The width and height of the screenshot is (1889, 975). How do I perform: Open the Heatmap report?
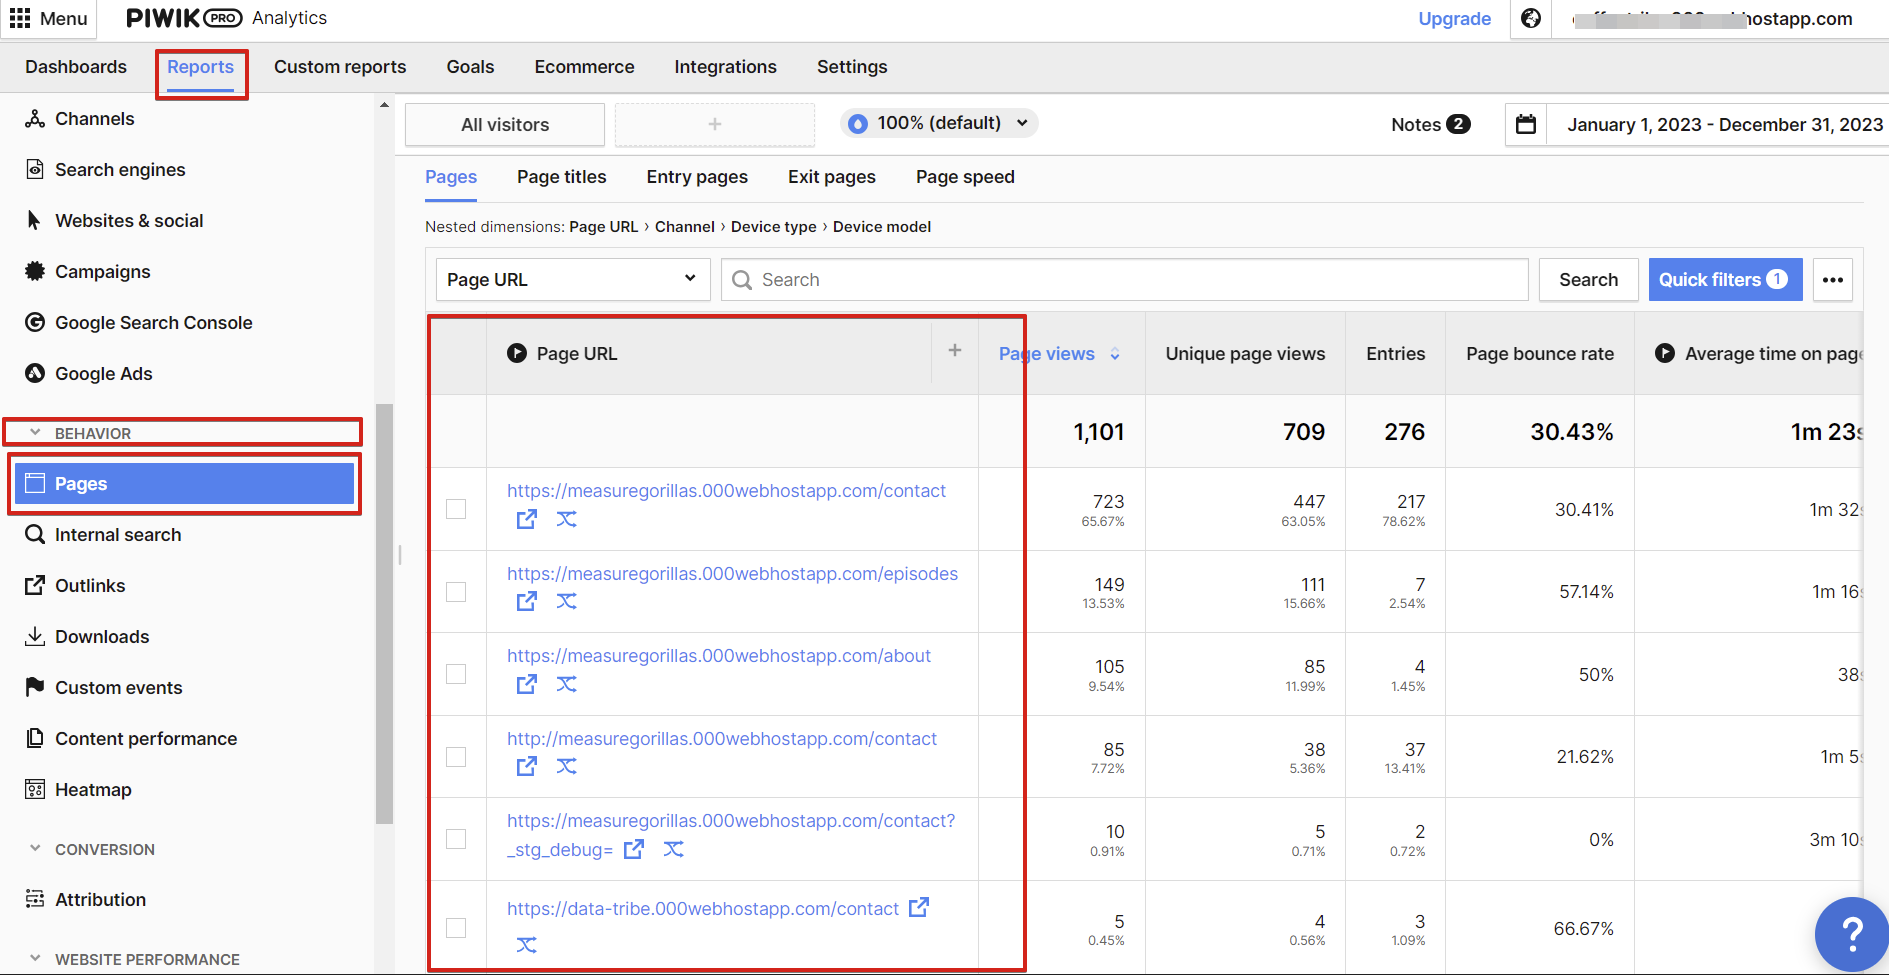click(x=93, y=789)
